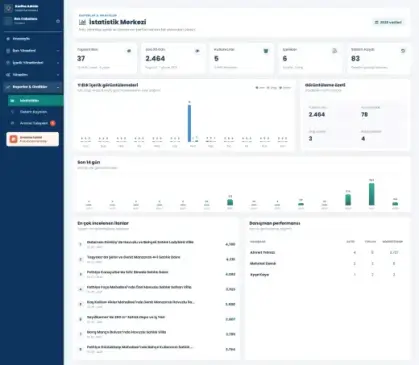The height and width of the screenshot is (365, 419).
Task: Click the Danışman performansı heading
Action: pyautogui.click(x=275, y=223)
